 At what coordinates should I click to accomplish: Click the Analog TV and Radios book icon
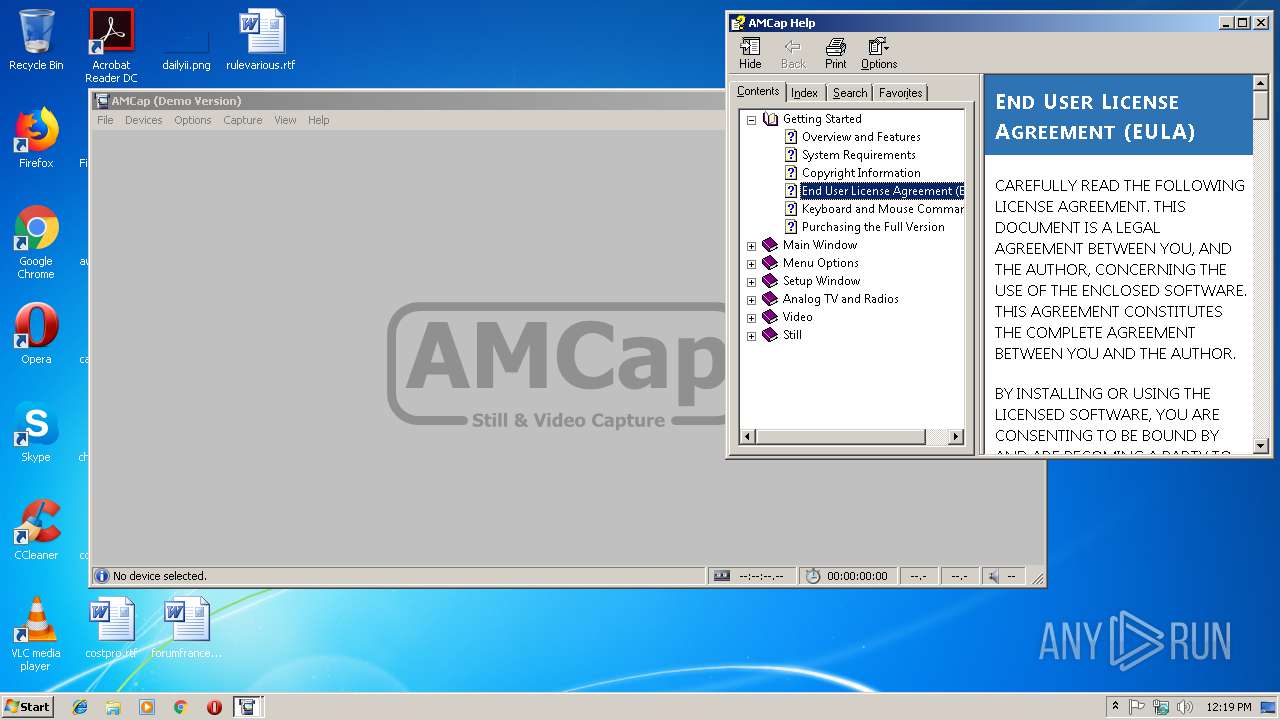coord(770,299)
